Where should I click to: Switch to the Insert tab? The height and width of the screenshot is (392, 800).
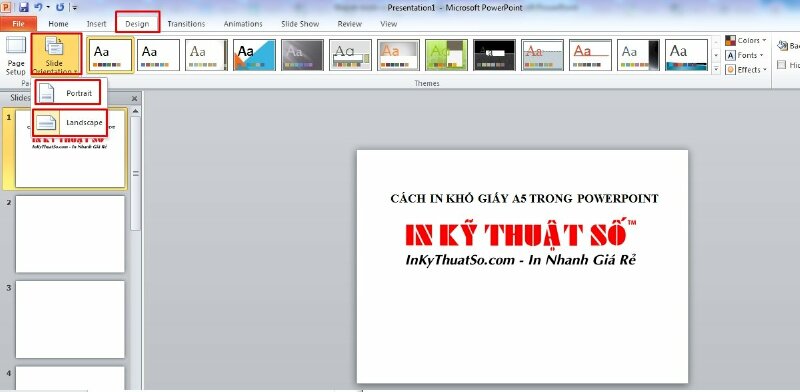96,23
